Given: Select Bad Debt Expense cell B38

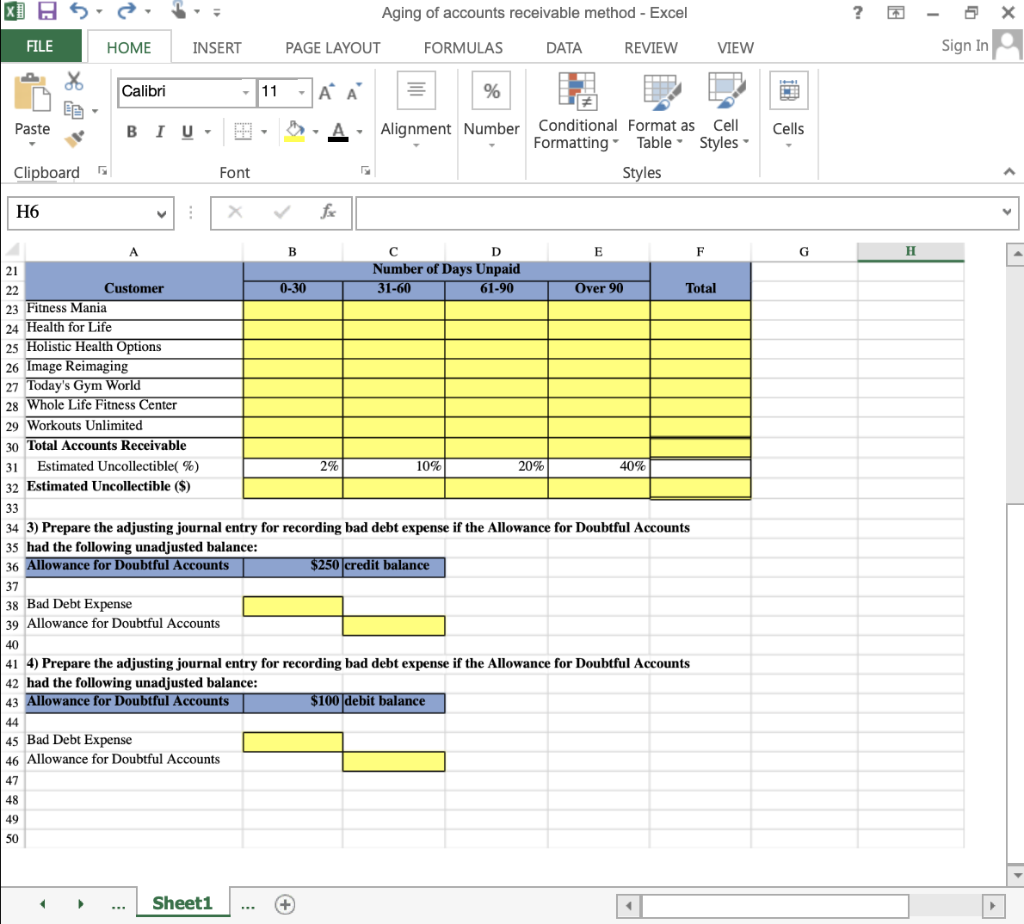Looking at the screenshot, I should point(293,605).
